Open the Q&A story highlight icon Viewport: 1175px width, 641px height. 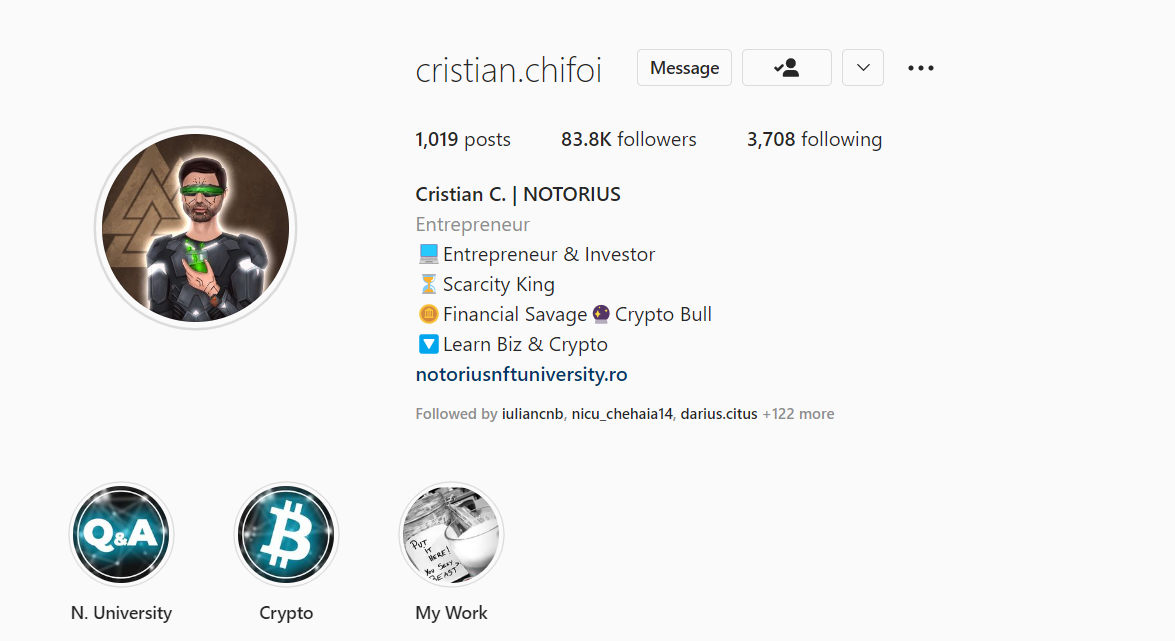[x=121, y=535]
